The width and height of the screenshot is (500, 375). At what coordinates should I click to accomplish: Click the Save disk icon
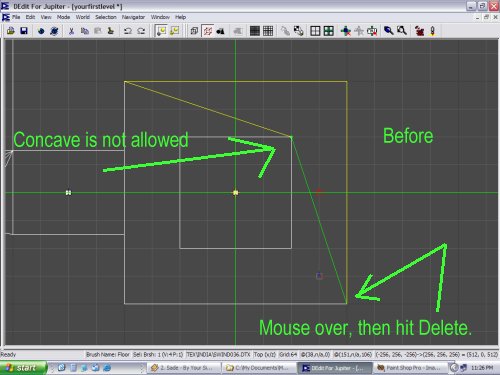(x=24, y=31)
